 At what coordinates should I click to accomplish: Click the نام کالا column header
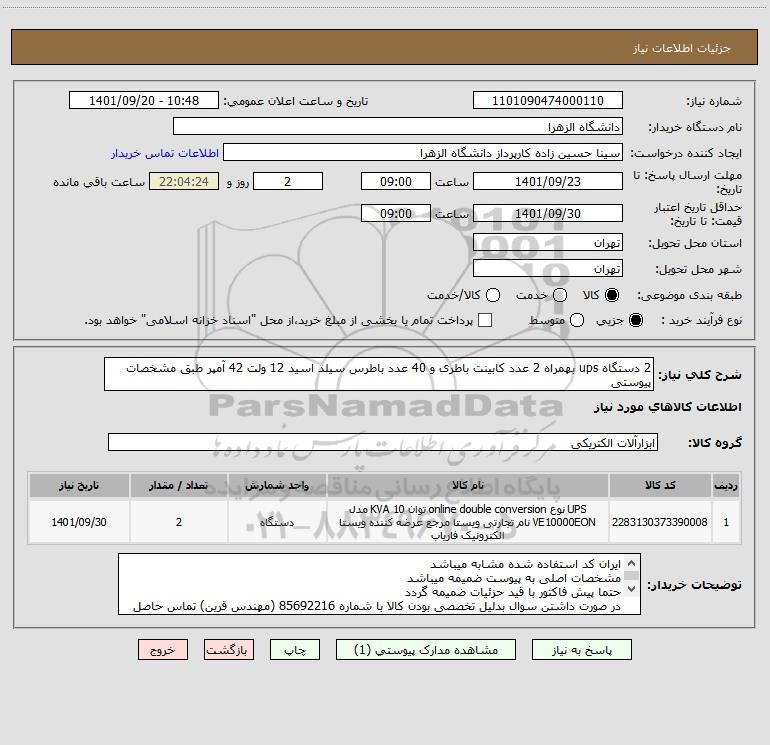(x=468, y=485)
